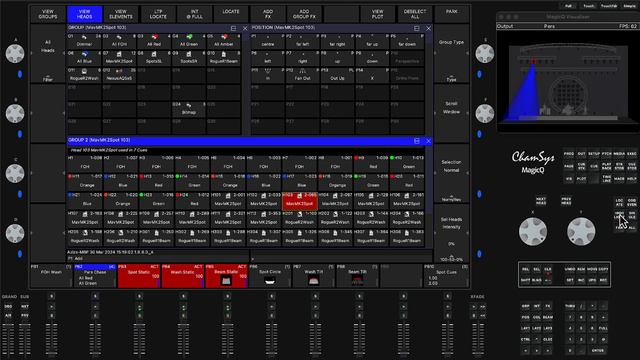Image resolution: width=640 pixels, height=360 pixels.
Task: Adjust the Wash Static PB4 fader
Action: click(x=183, y=339)
